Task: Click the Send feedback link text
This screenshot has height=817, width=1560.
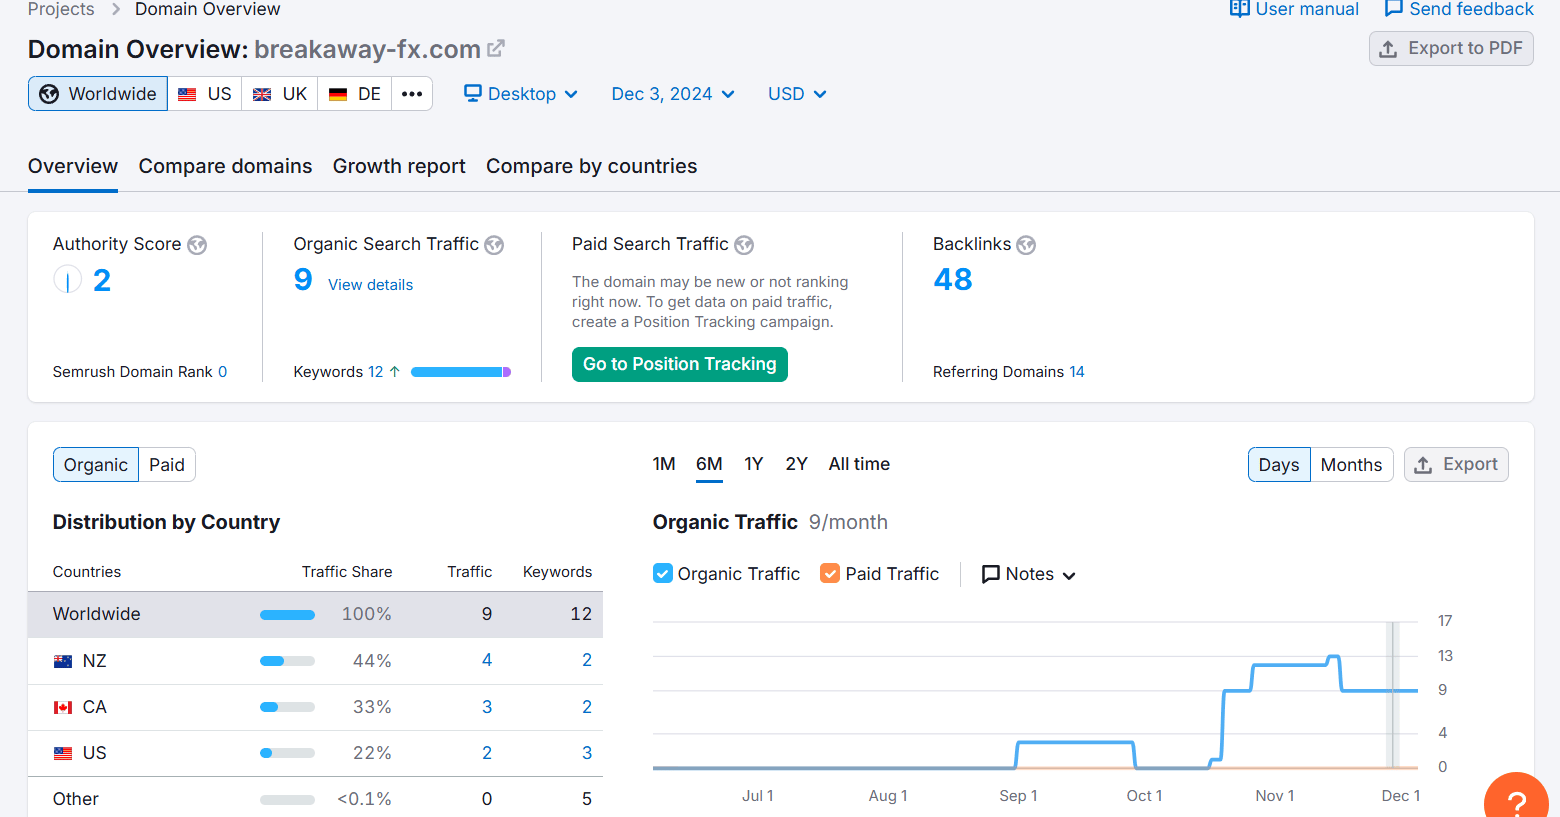Action: 1471,9
